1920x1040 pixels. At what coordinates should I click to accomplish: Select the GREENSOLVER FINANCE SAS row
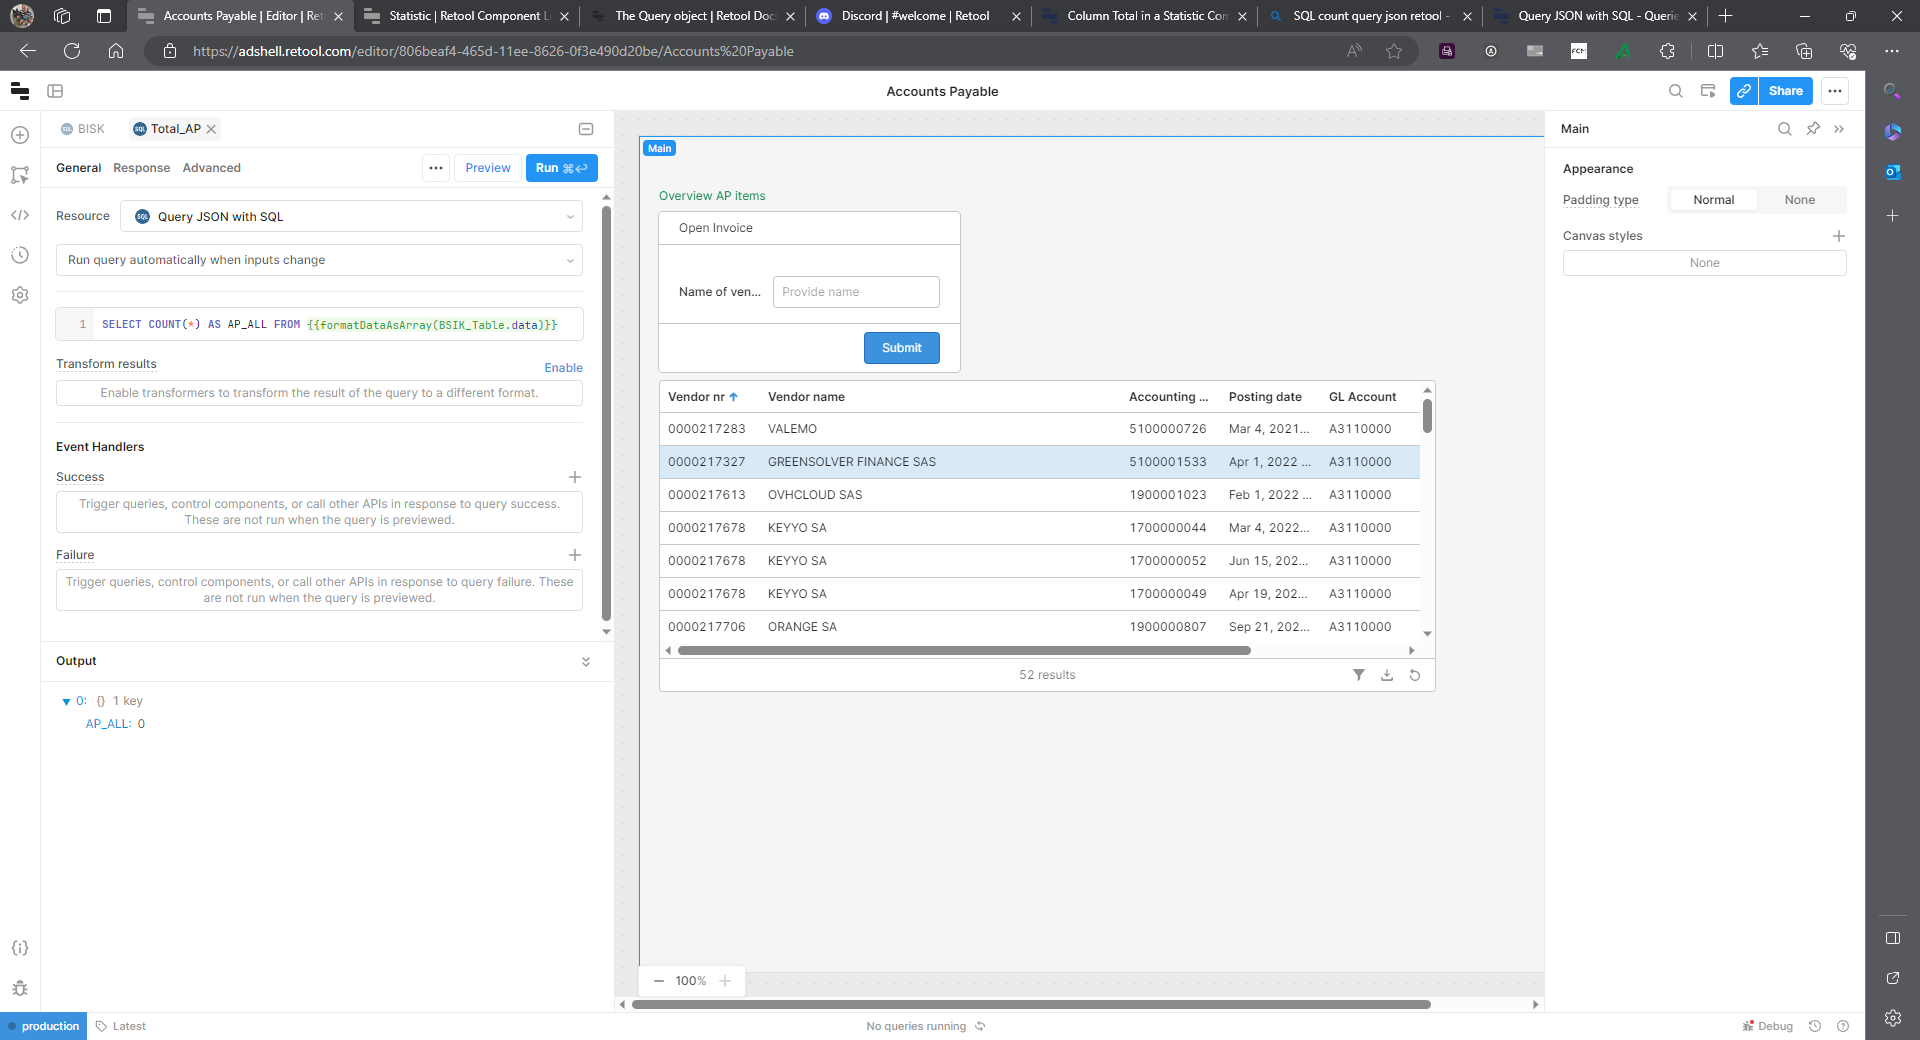(1039, 462)
